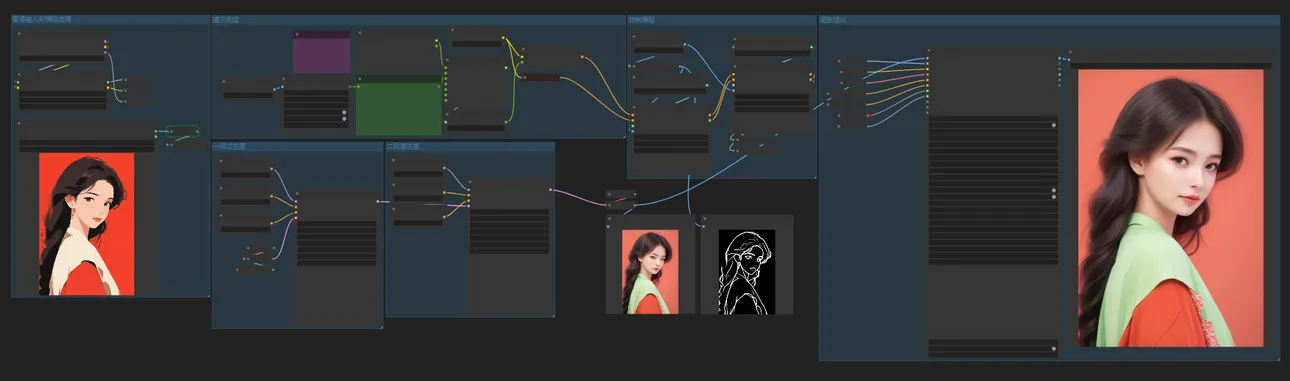Select the small green-outlined node beside the anime portrait loader
1290x381 pixels.
pyautogui.click(x=183, y=130)
